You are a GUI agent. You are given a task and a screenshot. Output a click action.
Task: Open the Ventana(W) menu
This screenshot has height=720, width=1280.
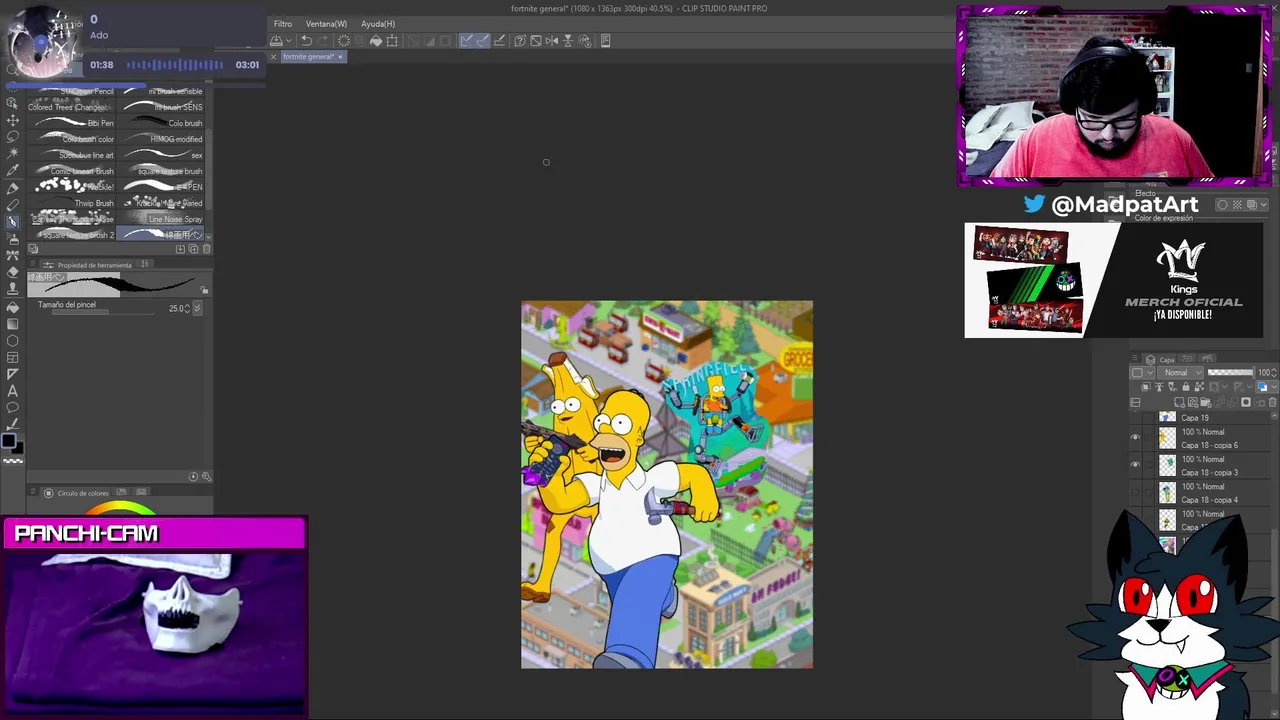tap(326, 24)
